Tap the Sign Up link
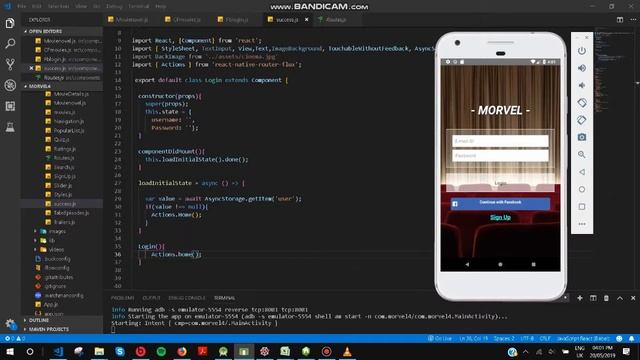The width and height of the screenshot is (640, 360). (500, 218)
